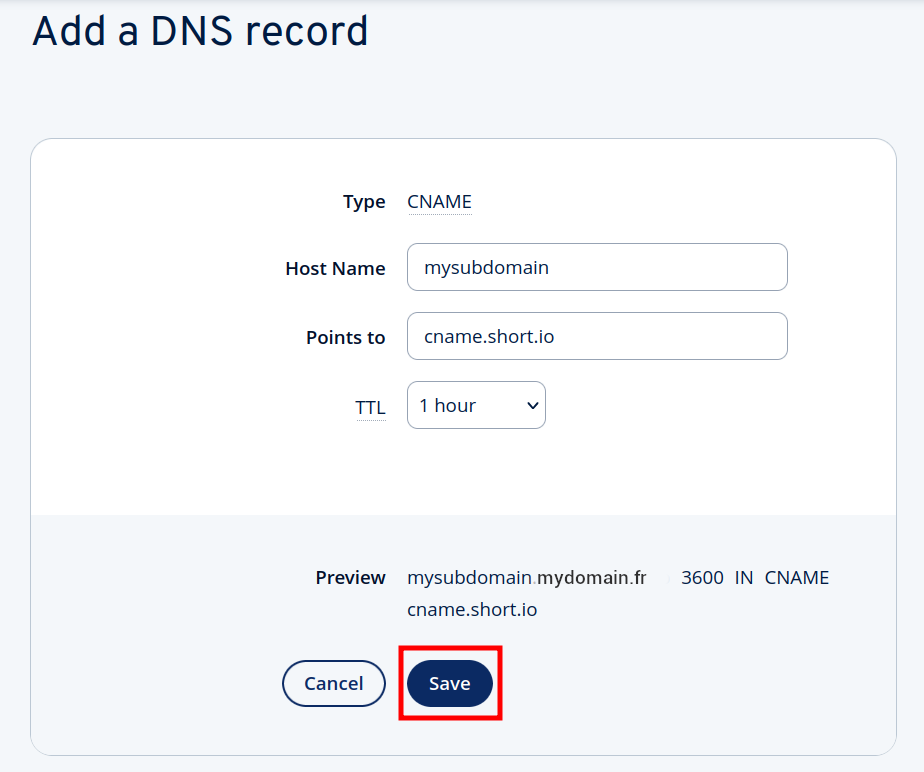
Task: Click mysubdomain.mydomain.fr in the preview
Action: coord(526,578)
